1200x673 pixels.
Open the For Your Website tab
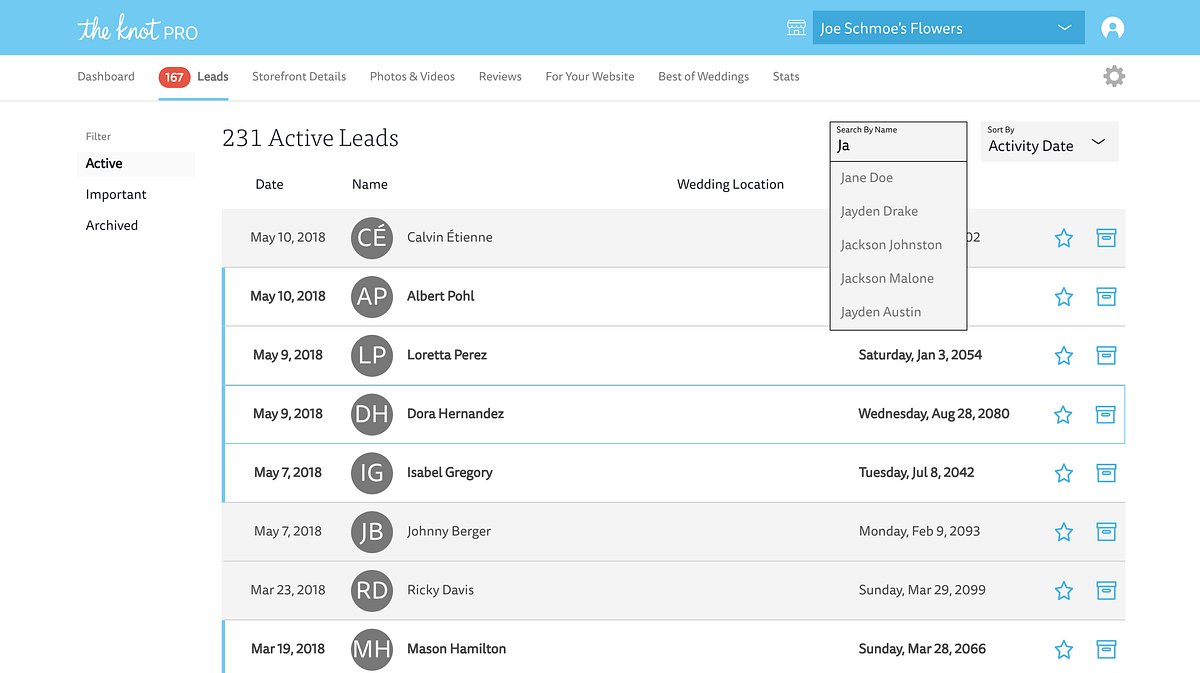coord(590,76)
